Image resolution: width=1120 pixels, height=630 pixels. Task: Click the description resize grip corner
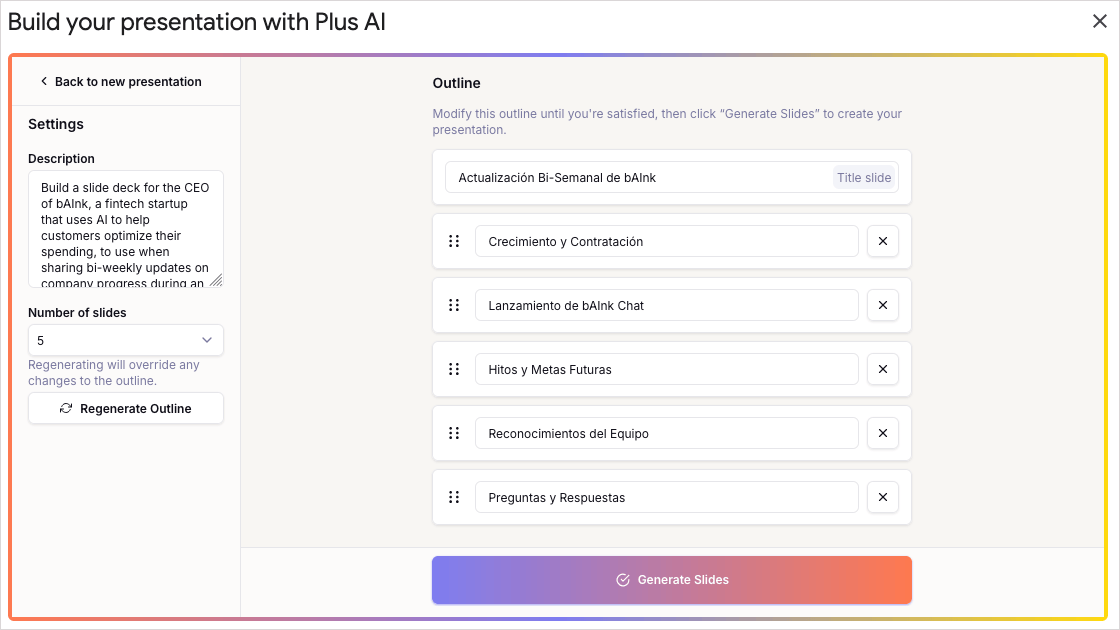pos(216,281)
